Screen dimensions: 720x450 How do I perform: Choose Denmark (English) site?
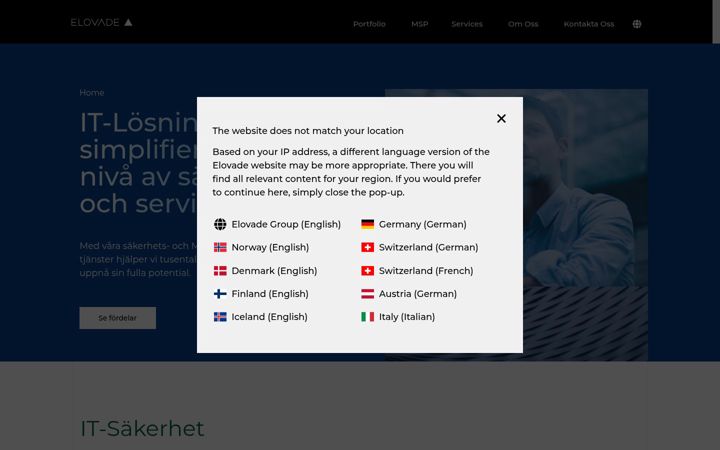click(x=274, y=270)
